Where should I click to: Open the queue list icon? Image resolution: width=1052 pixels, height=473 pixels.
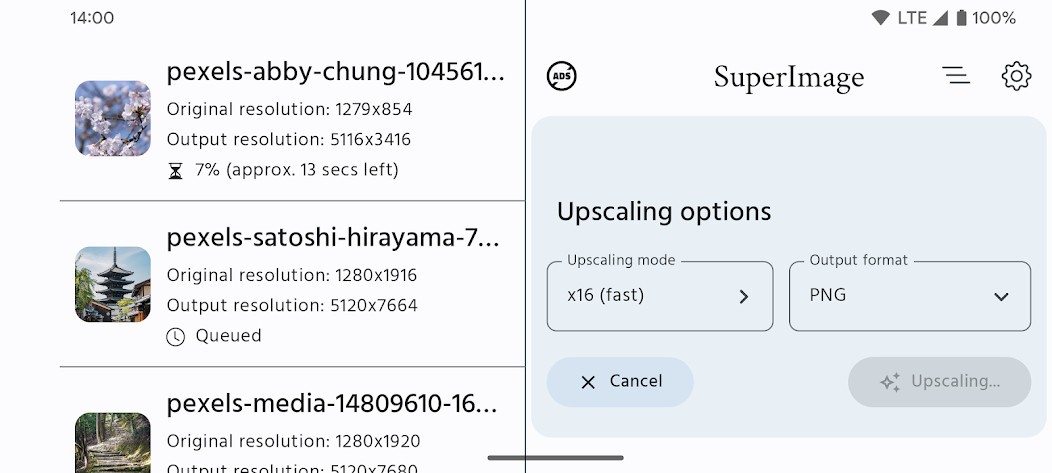point(955,75)
